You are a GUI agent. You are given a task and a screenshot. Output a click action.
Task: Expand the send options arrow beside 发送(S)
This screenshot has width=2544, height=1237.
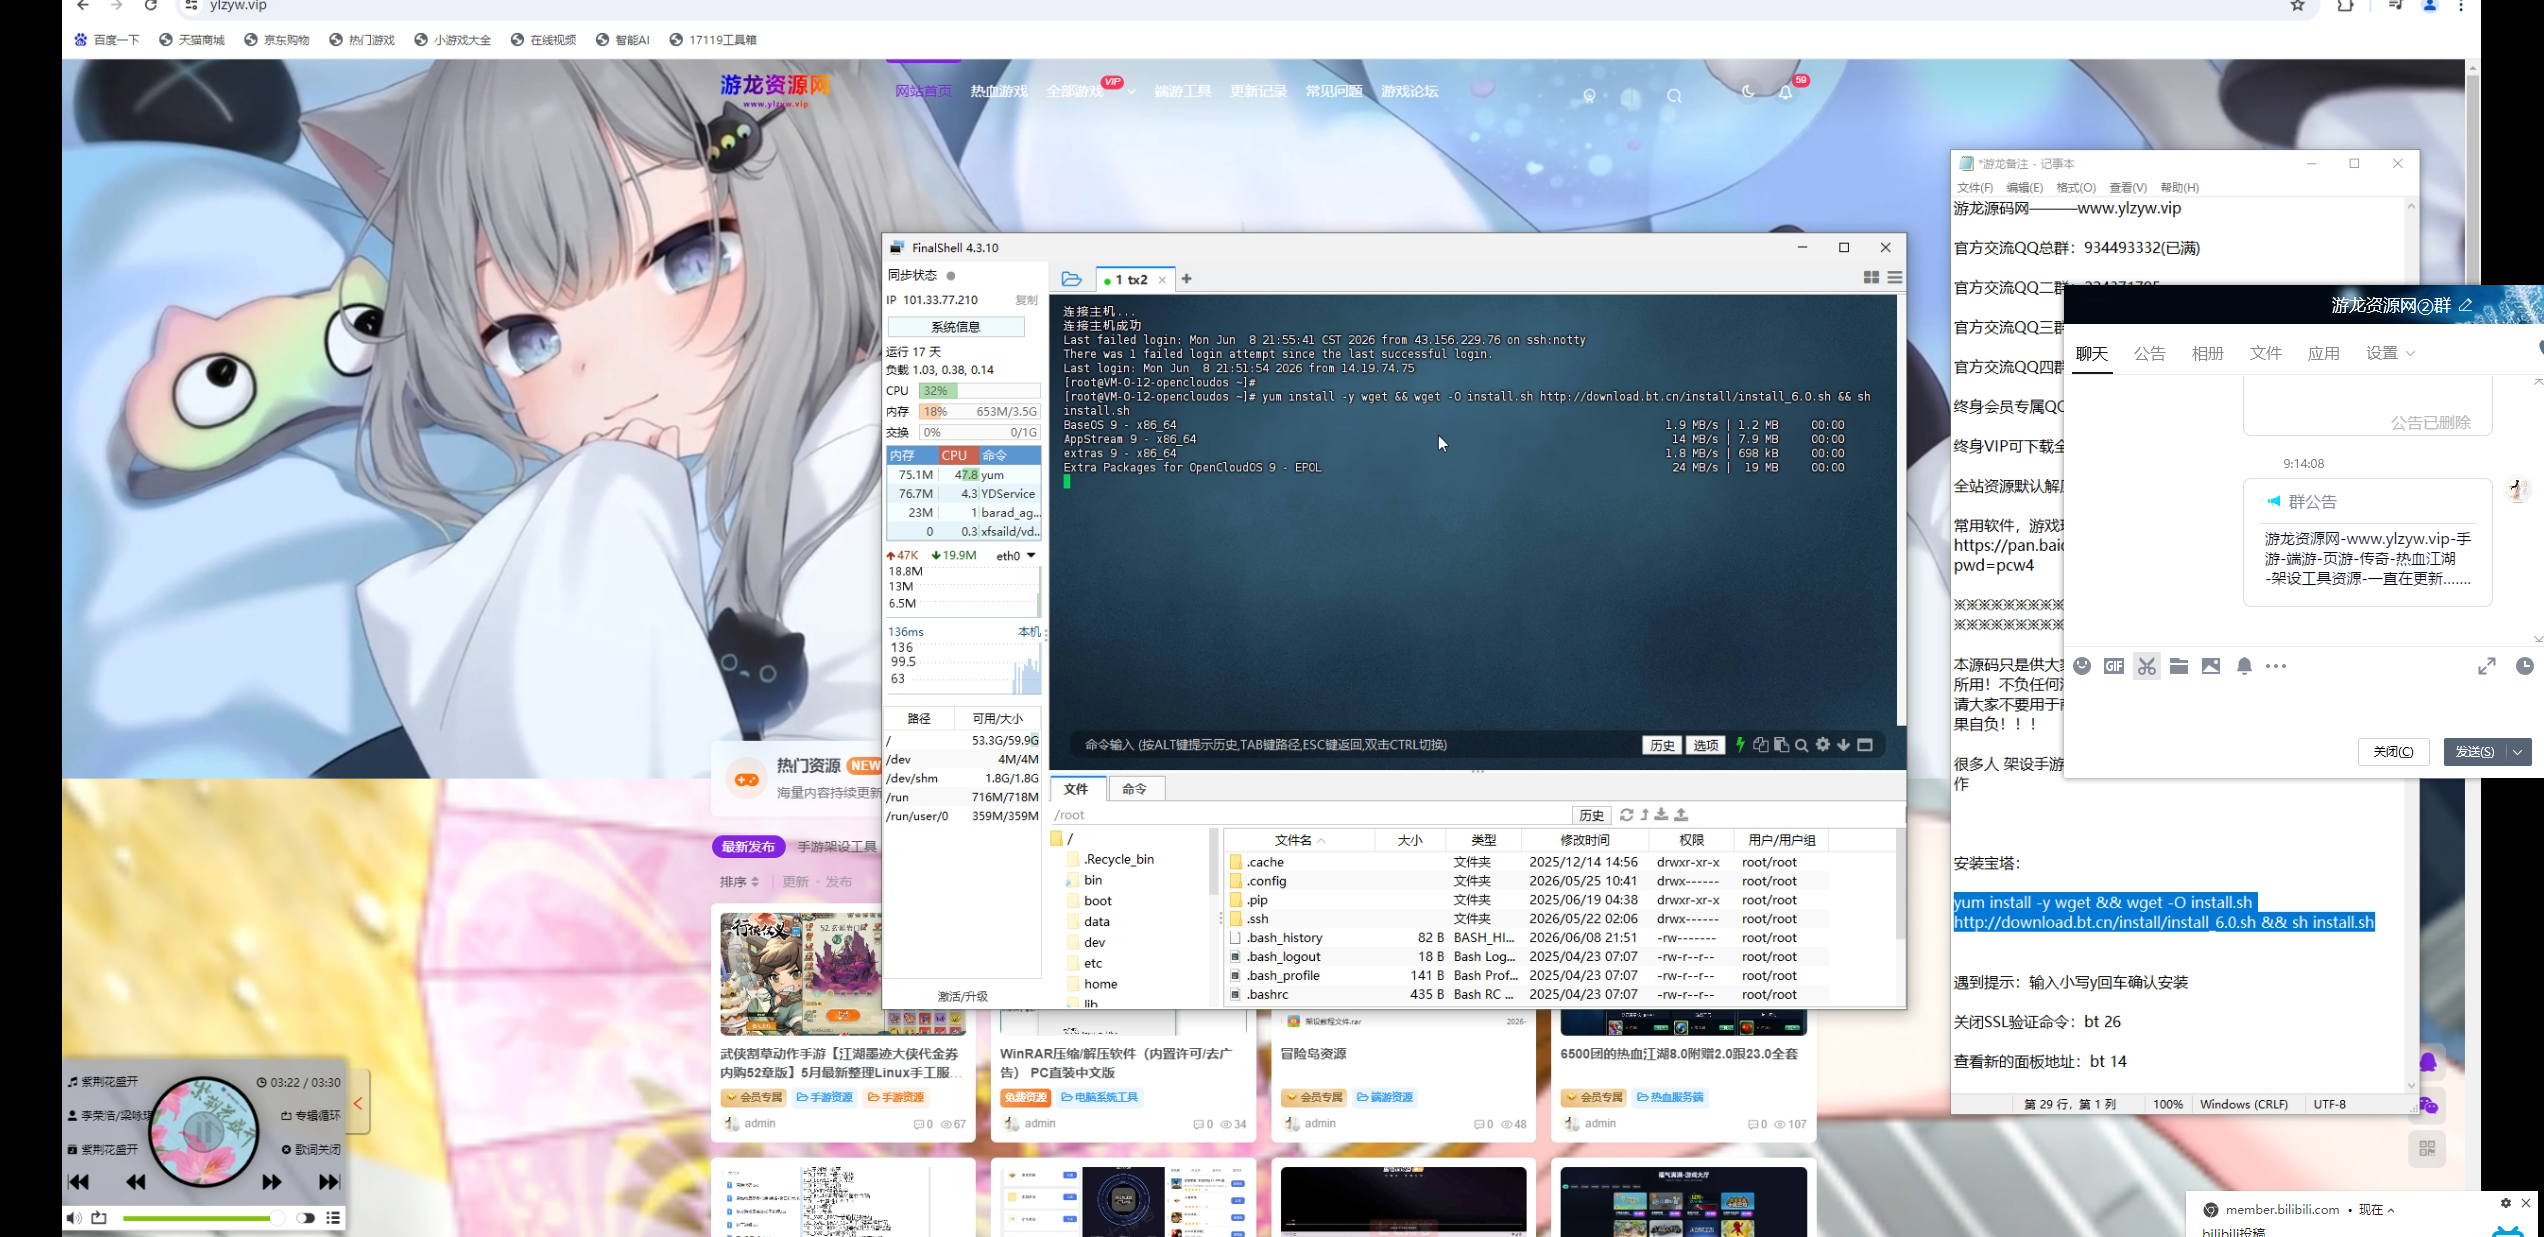click(x=2517, y=752)
